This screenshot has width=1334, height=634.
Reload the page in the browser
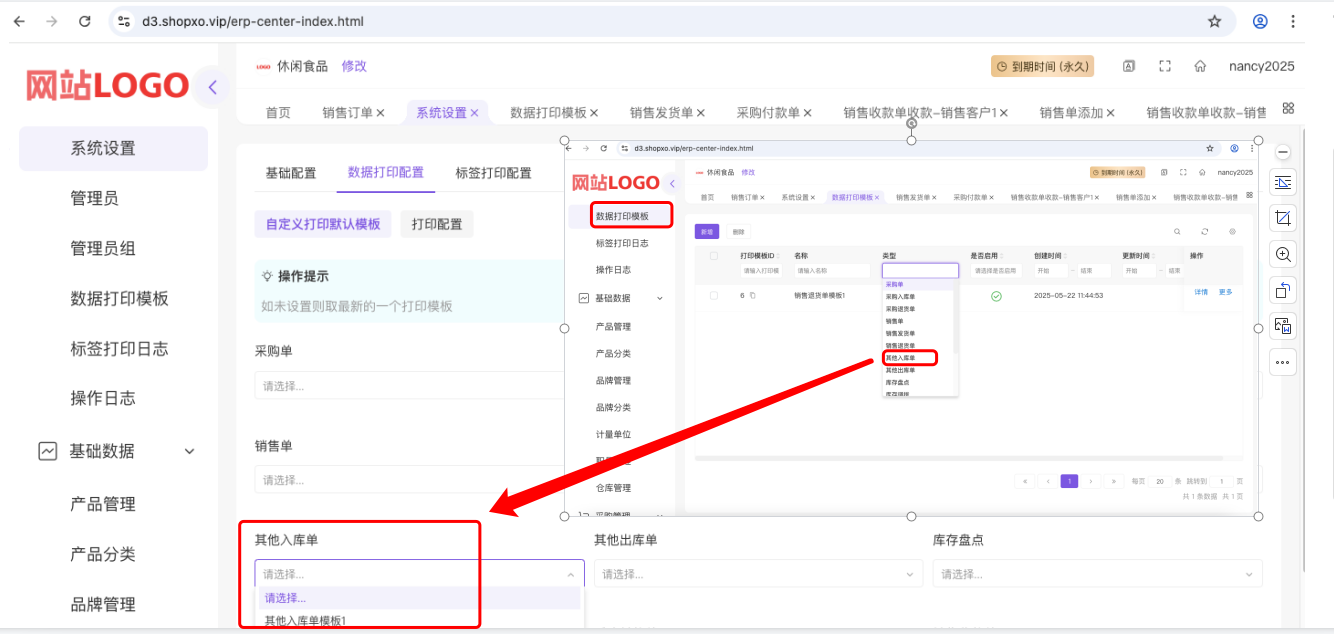(85, 21)
